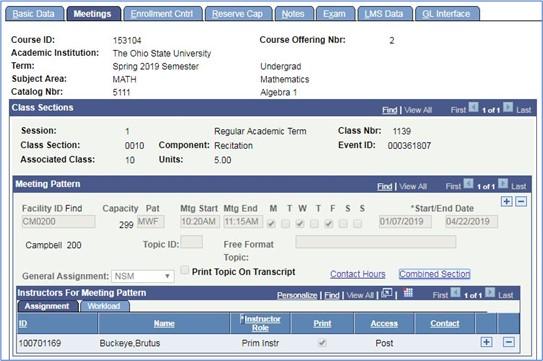
Task: Select instructor ID 100701169
Action: pos(40,343)
